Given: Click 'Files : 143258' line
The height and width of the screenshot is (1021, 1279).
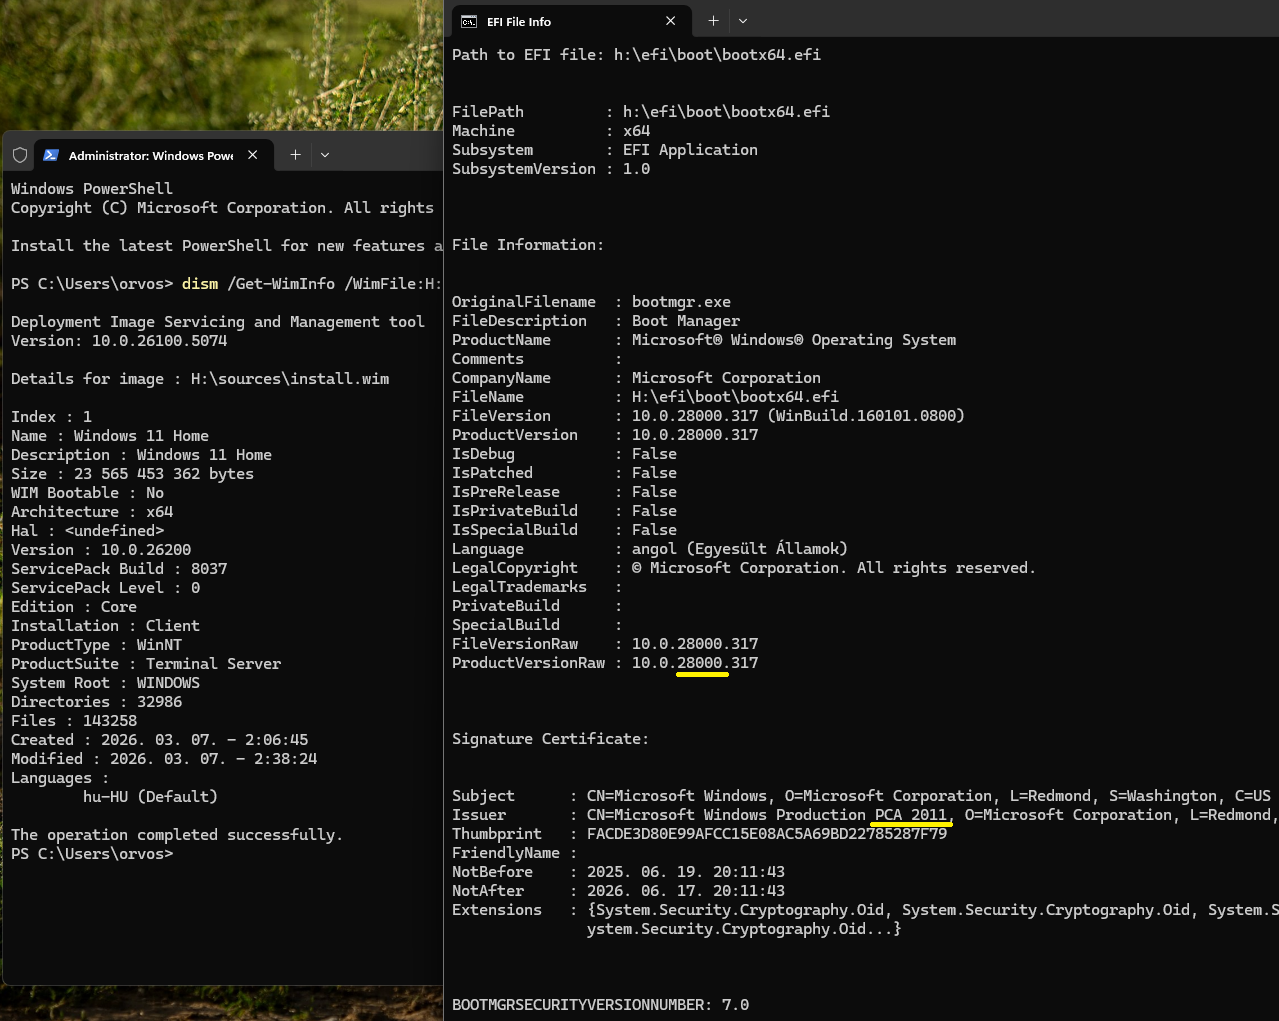Looking at the screenshot, I should click(x=74, y=721).
